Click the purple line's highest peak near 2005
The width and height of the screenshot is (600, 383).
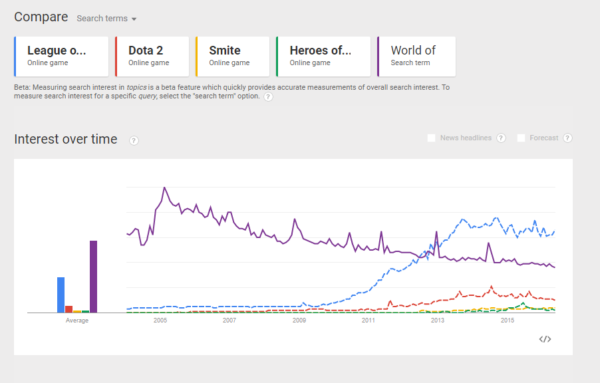165,187
